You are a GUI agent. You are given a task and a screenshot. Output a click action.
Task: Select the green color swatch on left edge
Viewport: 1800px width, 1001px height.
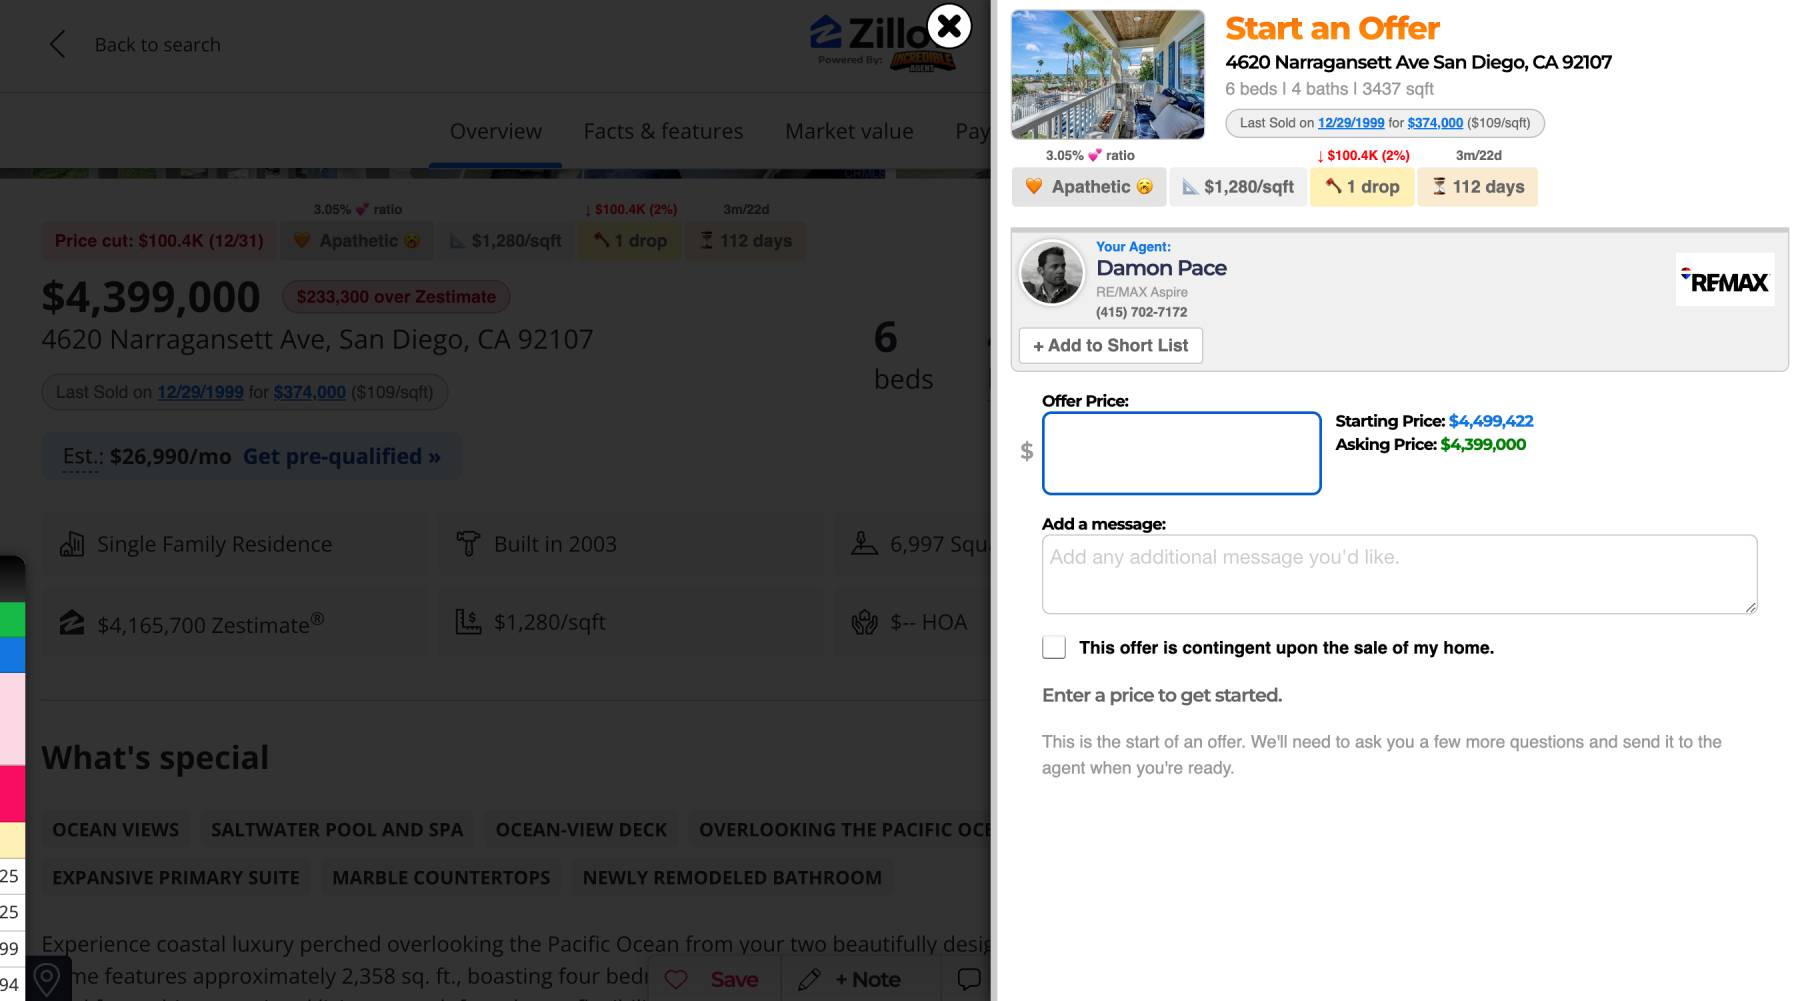12,619
